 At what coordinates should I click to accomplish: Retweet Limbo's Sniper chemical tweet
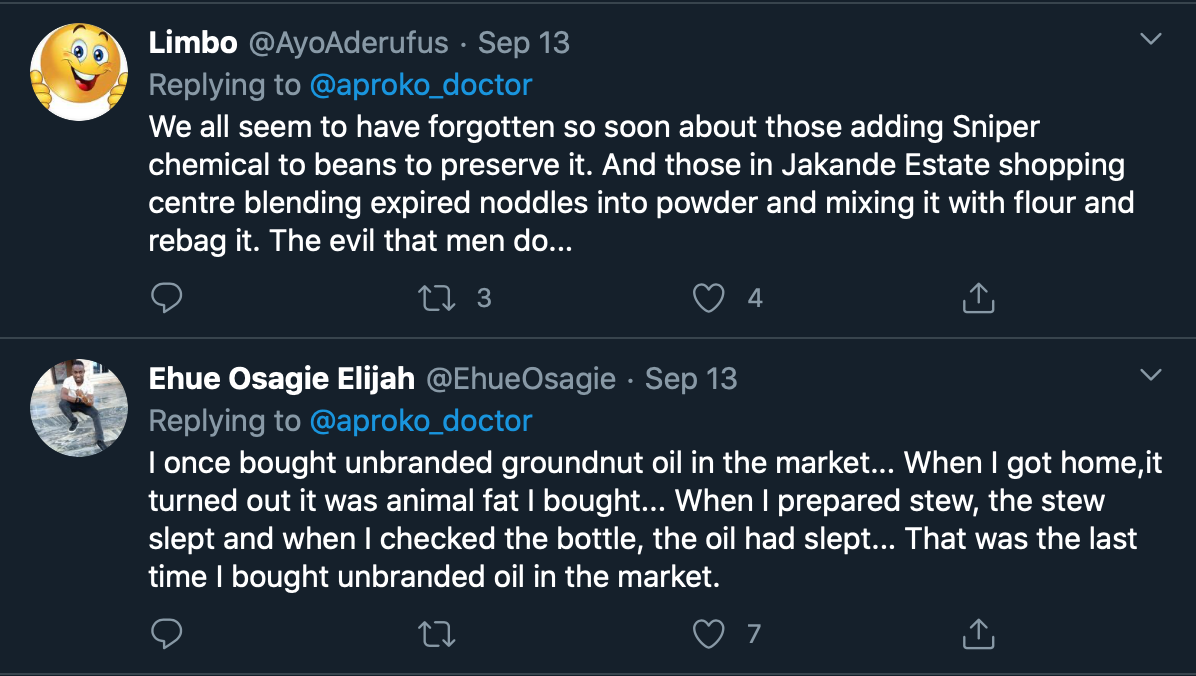[x=436, y=297]
